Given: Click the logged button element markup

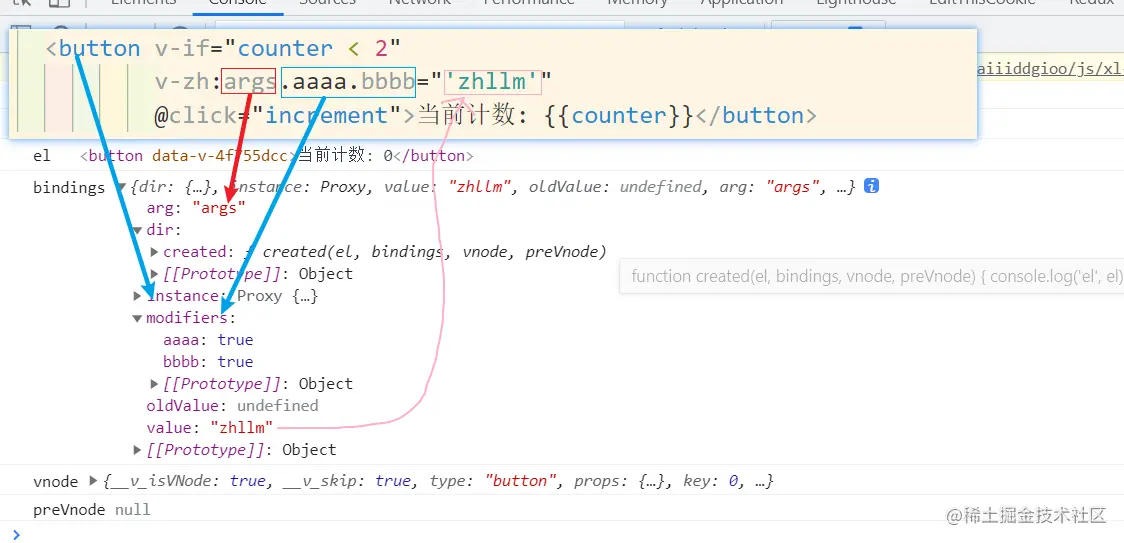Looking at the screenshot, I should click(x=277, y=156).
